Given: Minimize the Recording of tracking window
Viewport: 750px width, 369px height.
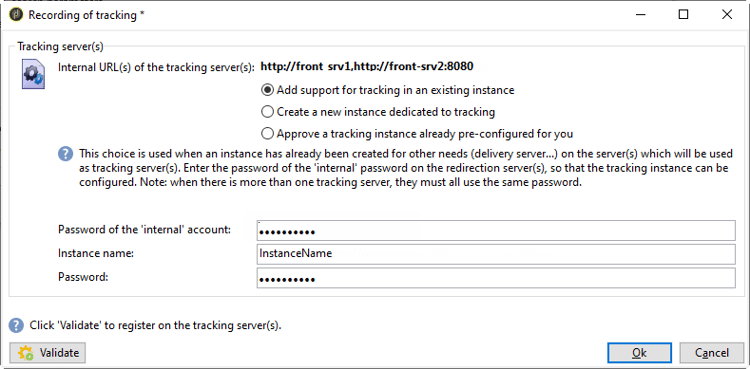Looking at the screenshot, I should coord(641,14).
